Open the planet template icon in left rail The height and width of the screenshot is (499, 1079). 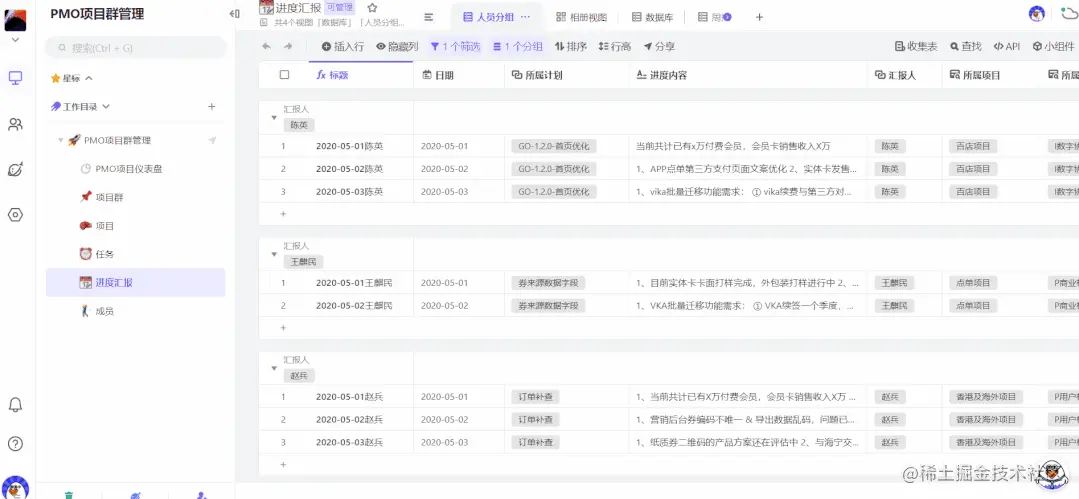(x=15, y=169)
